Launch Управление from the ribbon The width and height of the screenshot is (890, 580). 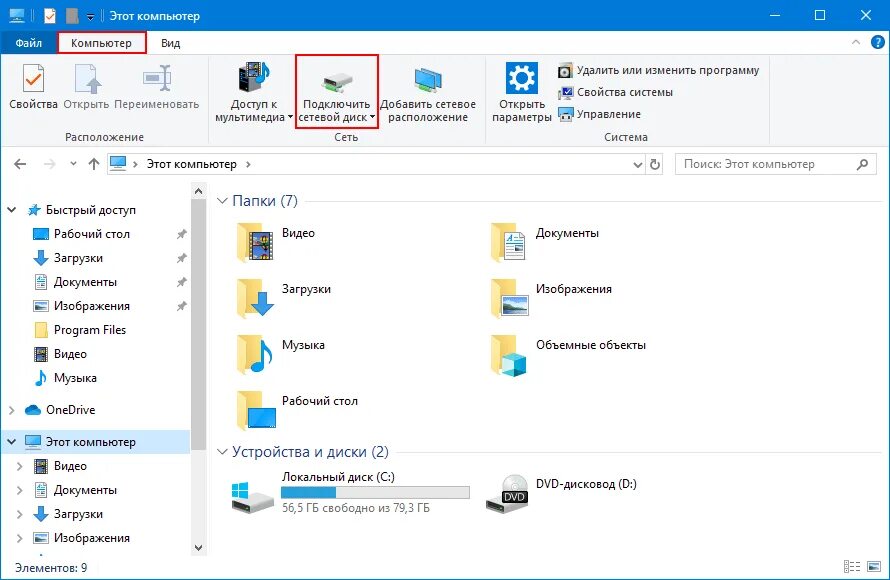coord(599,115)
